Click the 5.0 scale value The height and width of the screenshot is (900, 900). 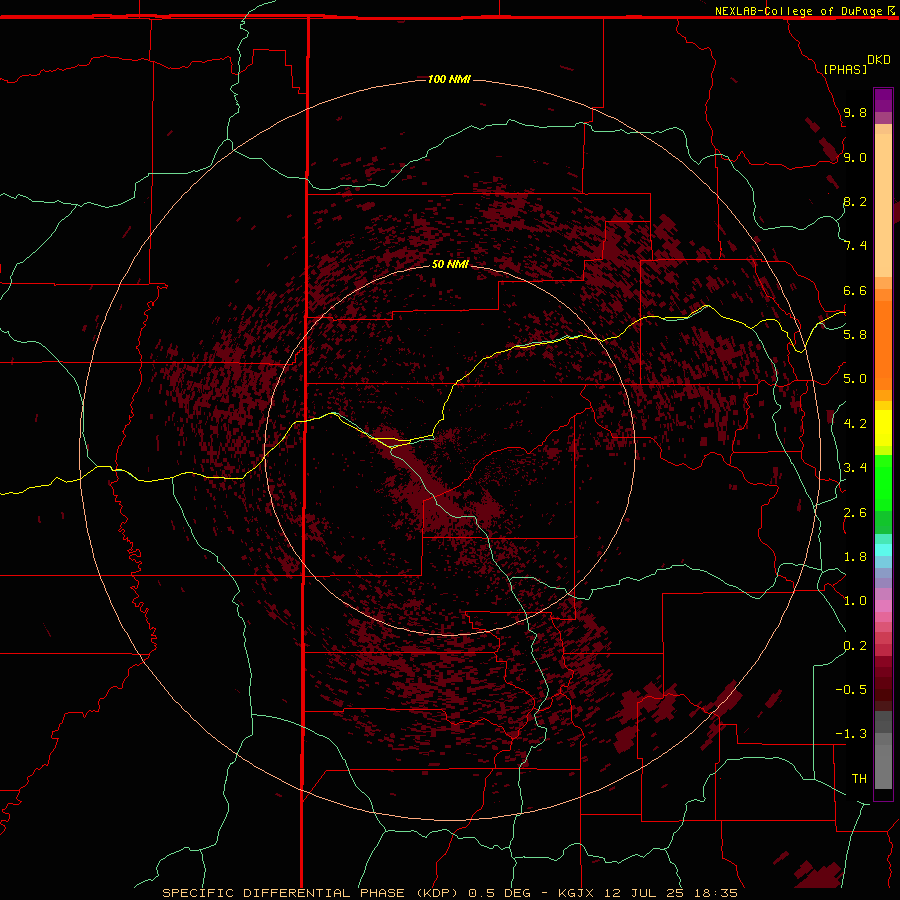tap(855, 379)
